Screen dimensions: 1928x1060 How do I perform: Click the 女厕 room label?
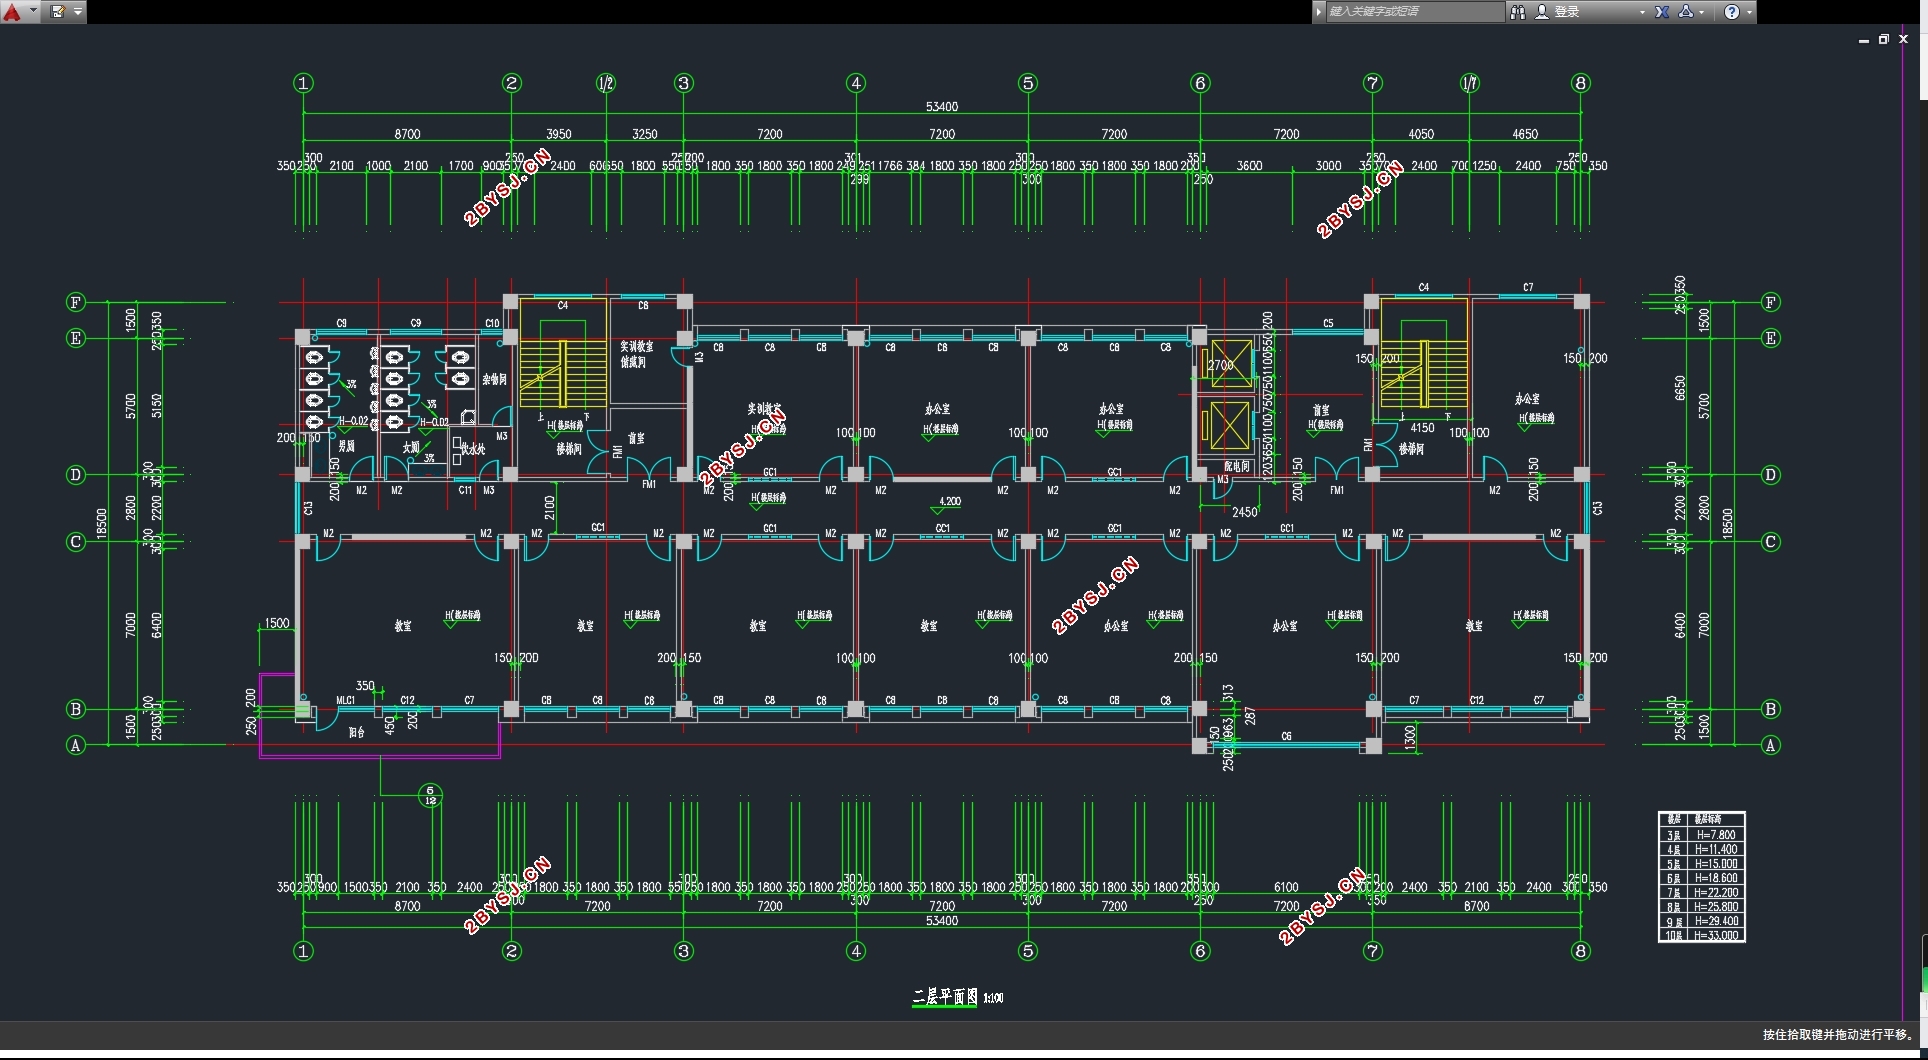pos(411,447)
